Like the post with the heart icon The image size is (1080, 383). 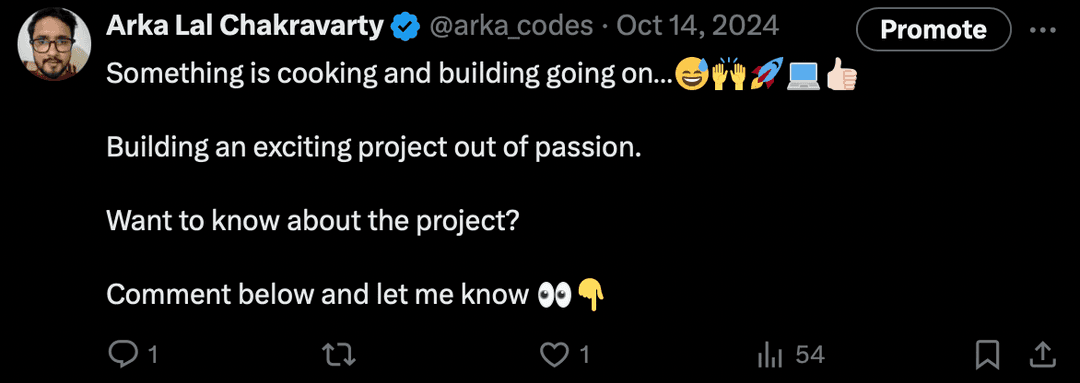click(552, 355)
